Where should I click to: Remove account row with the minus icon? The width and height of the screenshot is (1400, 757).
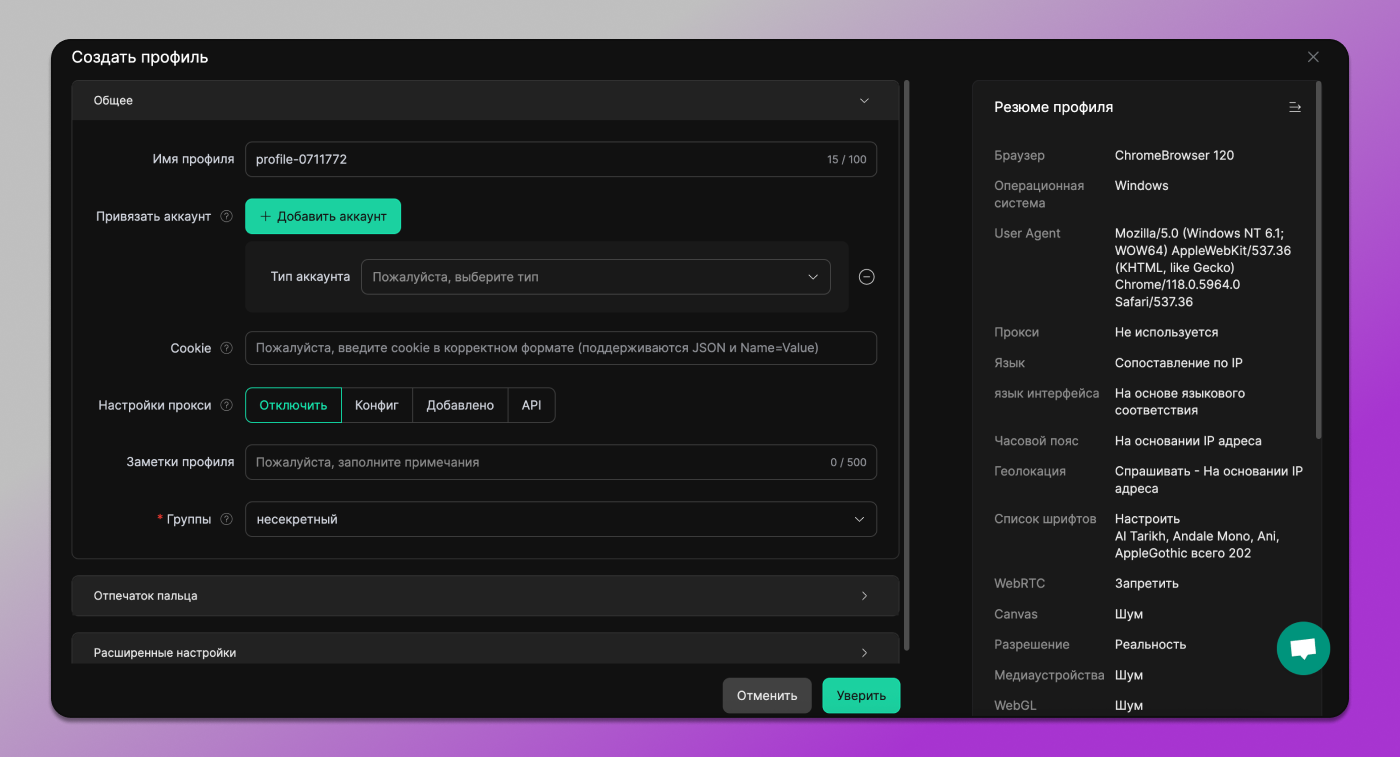coord(866,276)
